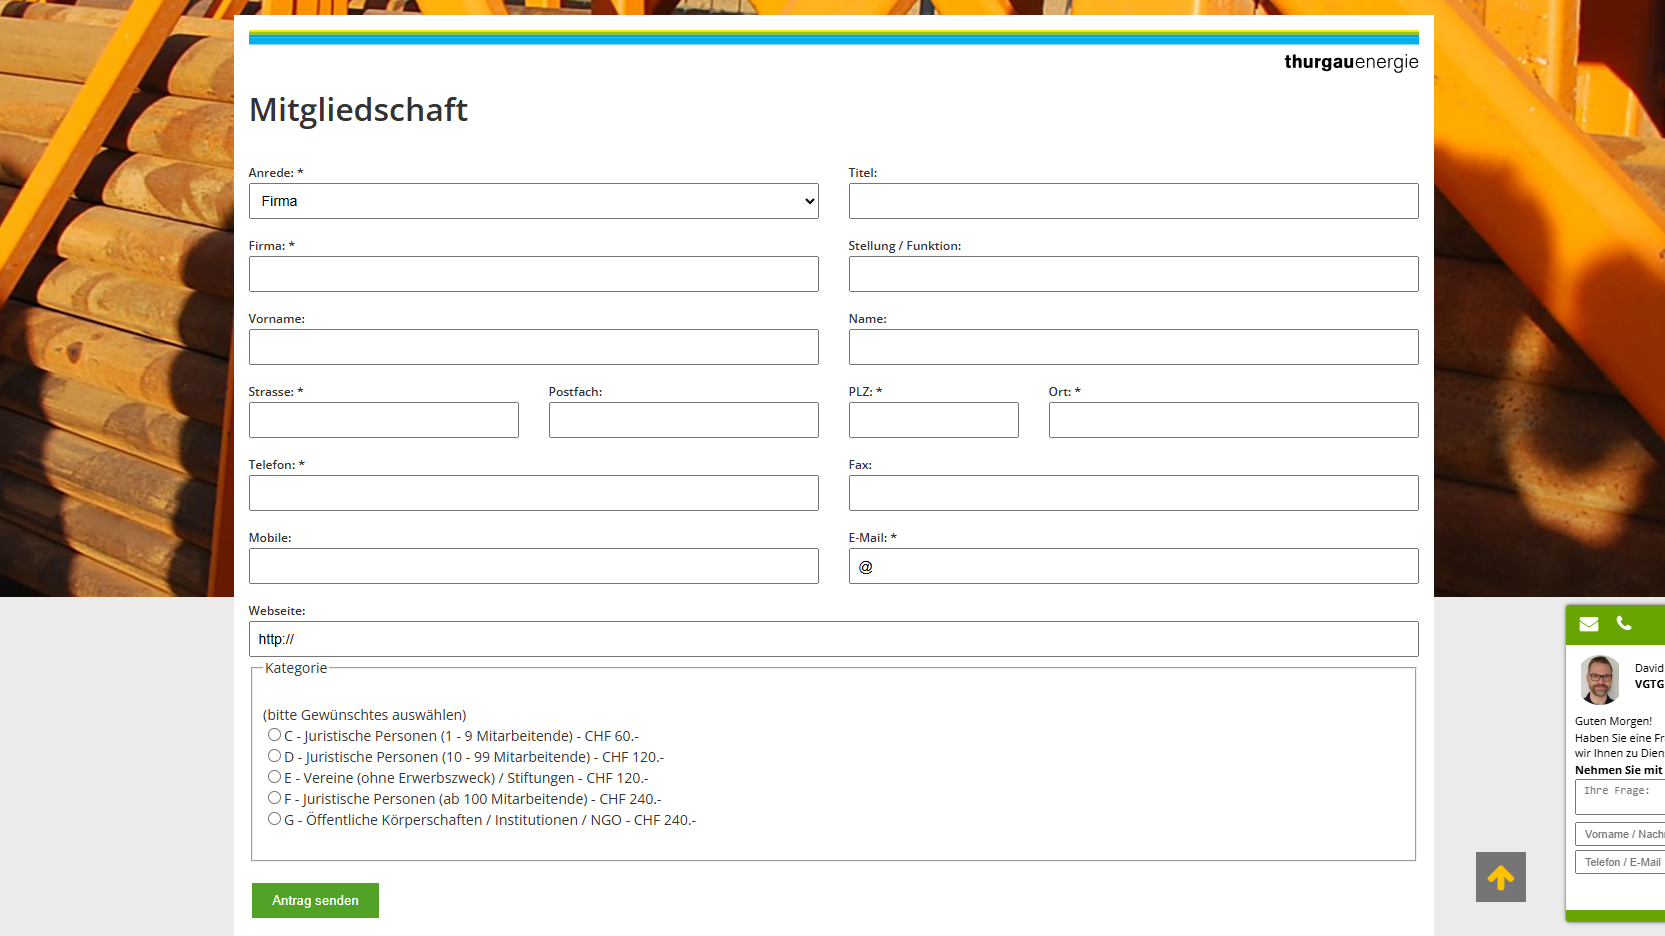Click the Ihre Frage chat textbox
Viewport: 1665px width, 936px height.
[x=1620, y=797]
